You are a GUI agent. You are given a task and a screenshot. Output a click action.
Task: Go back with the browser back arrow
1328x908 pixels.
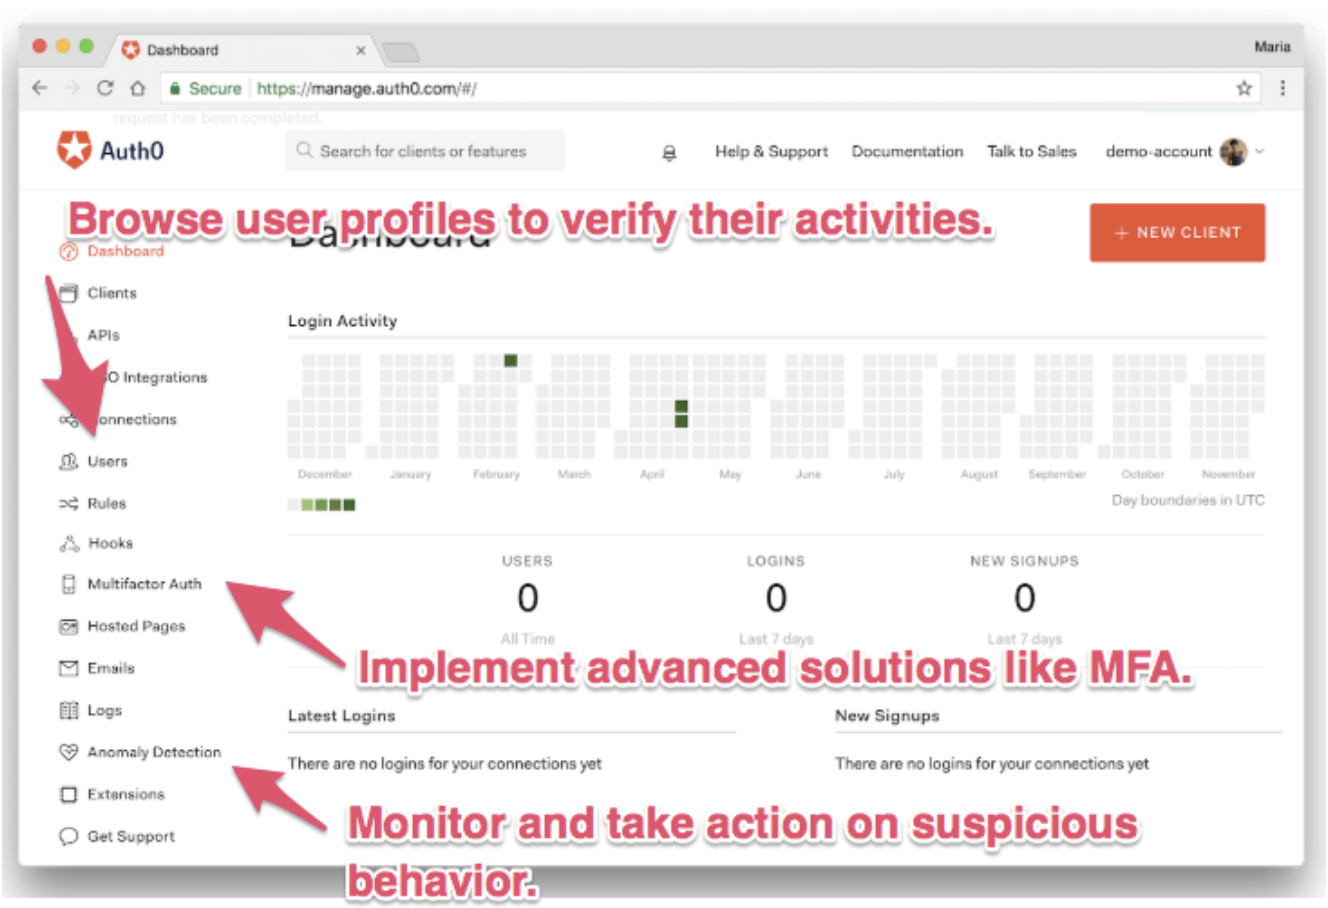point(39,88)
